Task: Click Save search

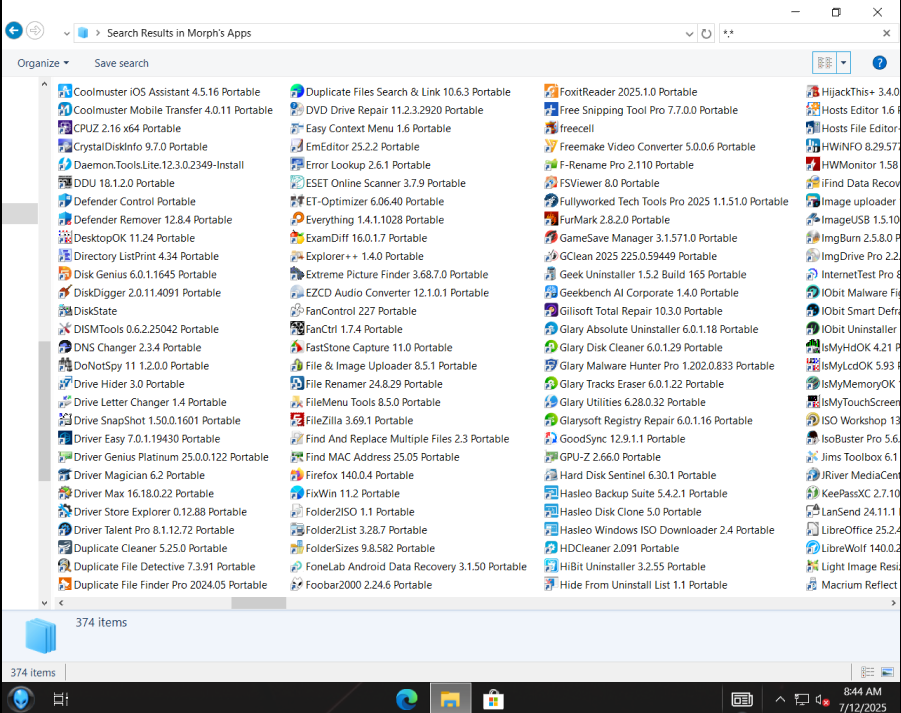Action: [121, 63]
